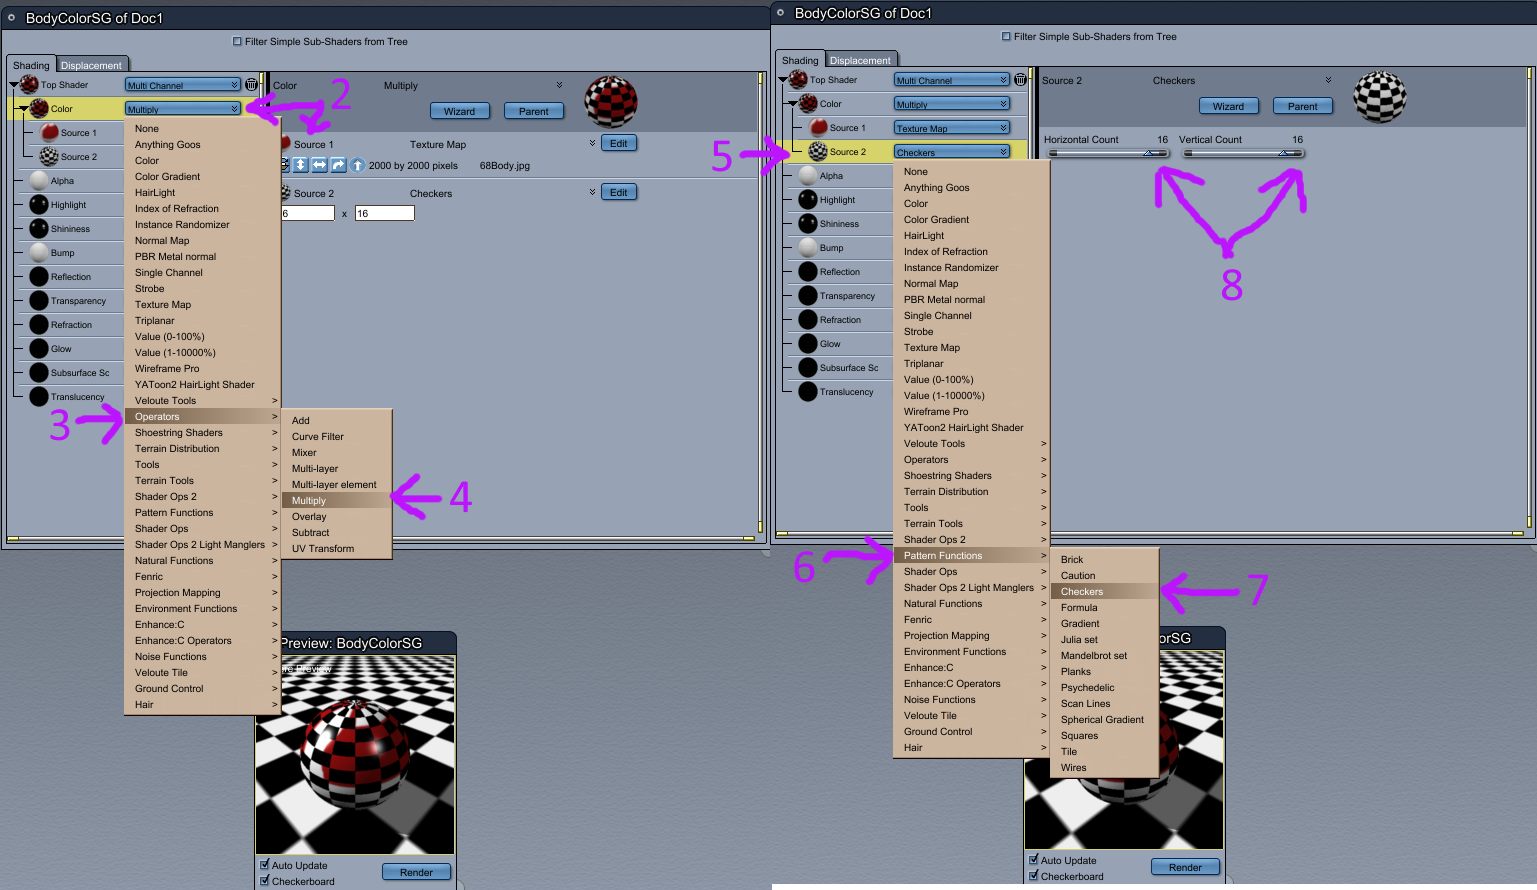Pick Mandelbrot set from the Pattern Functions submenu

pyautogui.click(x=1104, y=656)
